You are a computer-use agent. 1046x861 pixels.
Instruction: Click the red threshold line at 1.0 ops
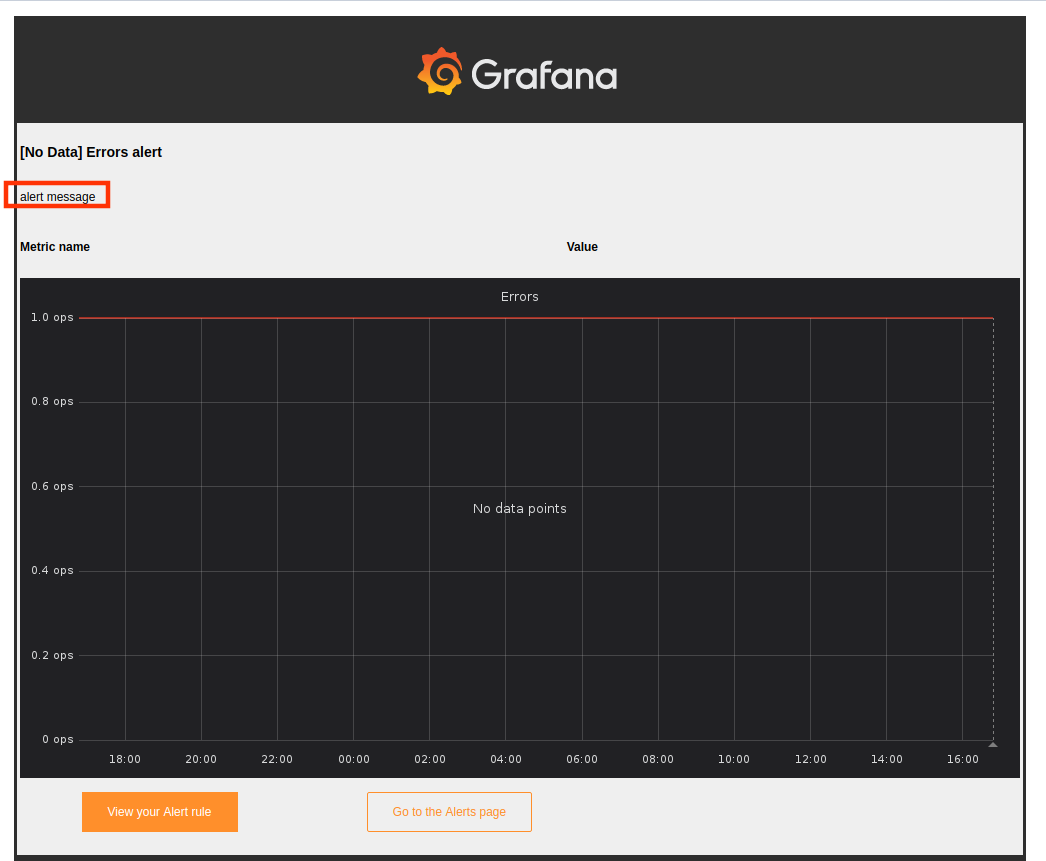(x=536, y=318)
